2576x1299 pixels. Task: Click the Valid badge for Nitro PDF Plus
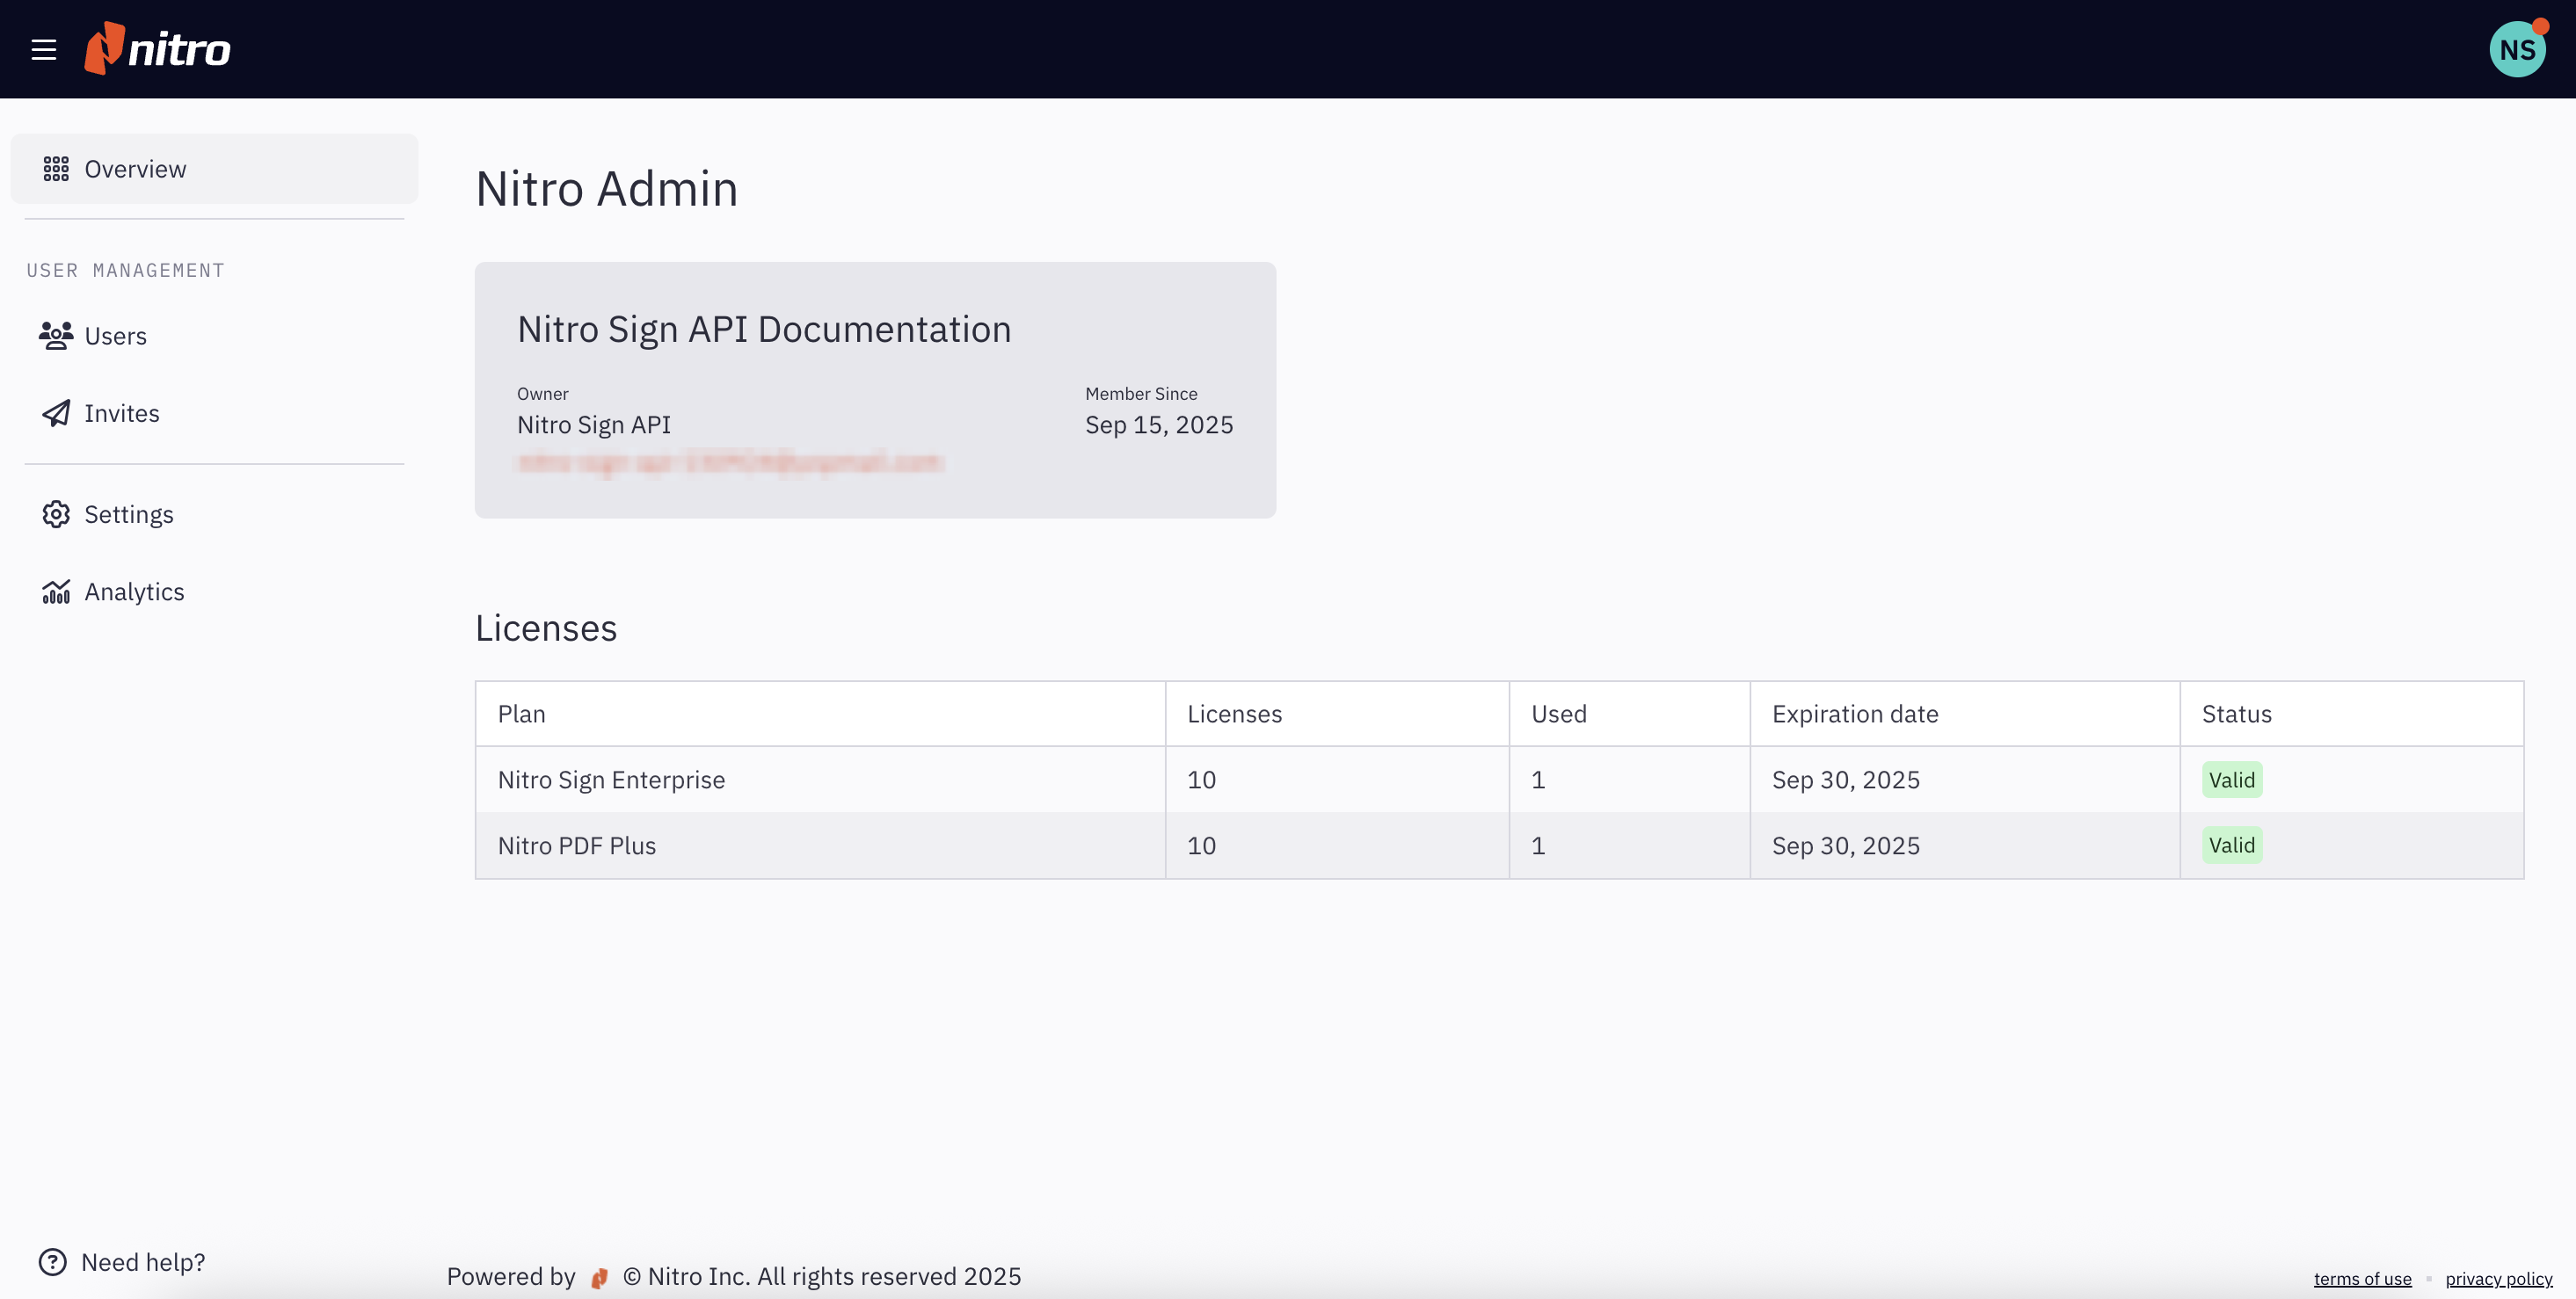pos(2231,846)
